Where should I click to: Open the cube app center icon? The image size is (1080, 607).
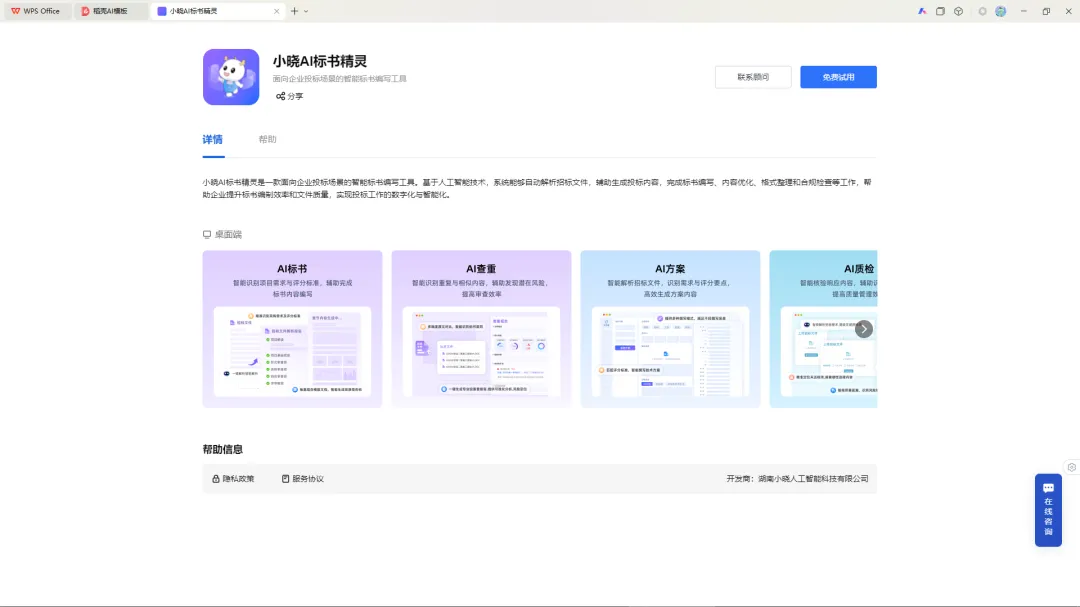[x=958, y=11]
